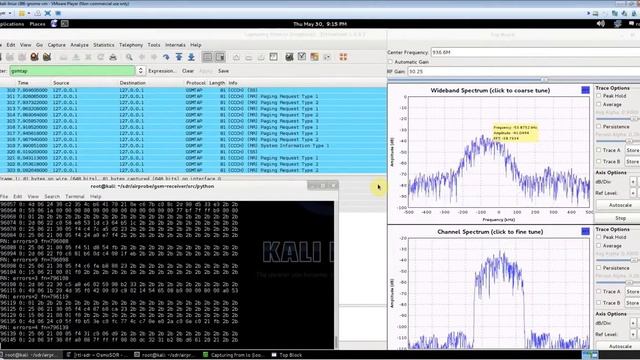Open Find packet with magnifier icon
The width and height of the screenshot is (640, 360).
[x=129, y=57]
